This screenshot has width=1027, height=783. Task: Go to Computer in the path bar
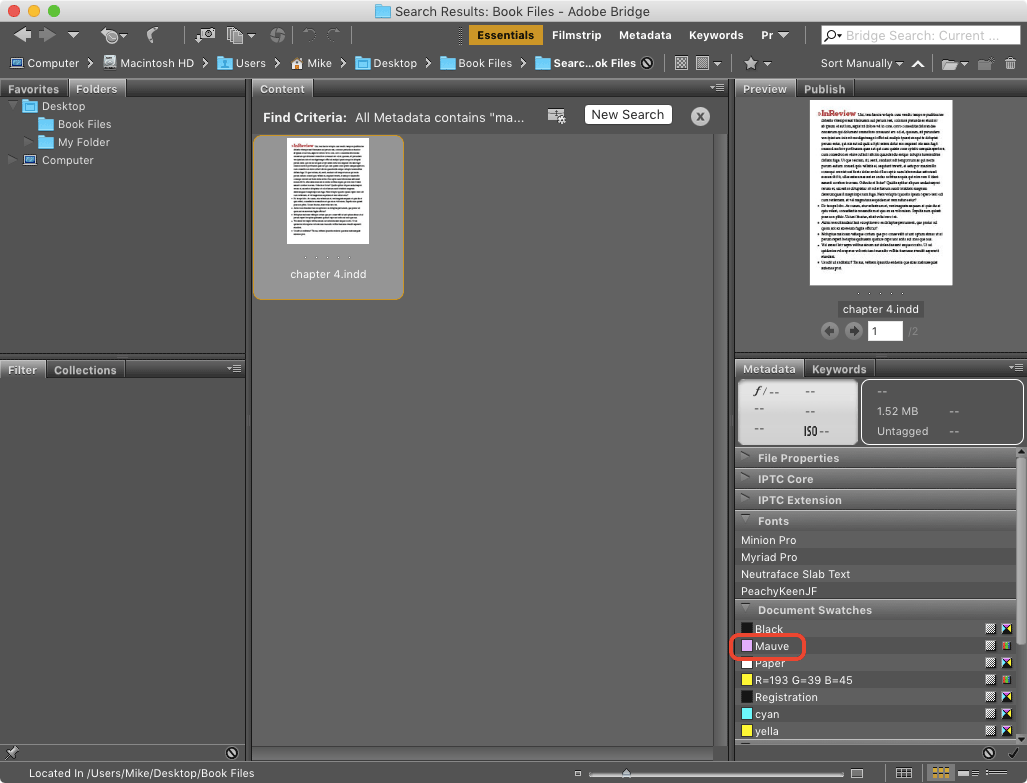pos(45,63)
